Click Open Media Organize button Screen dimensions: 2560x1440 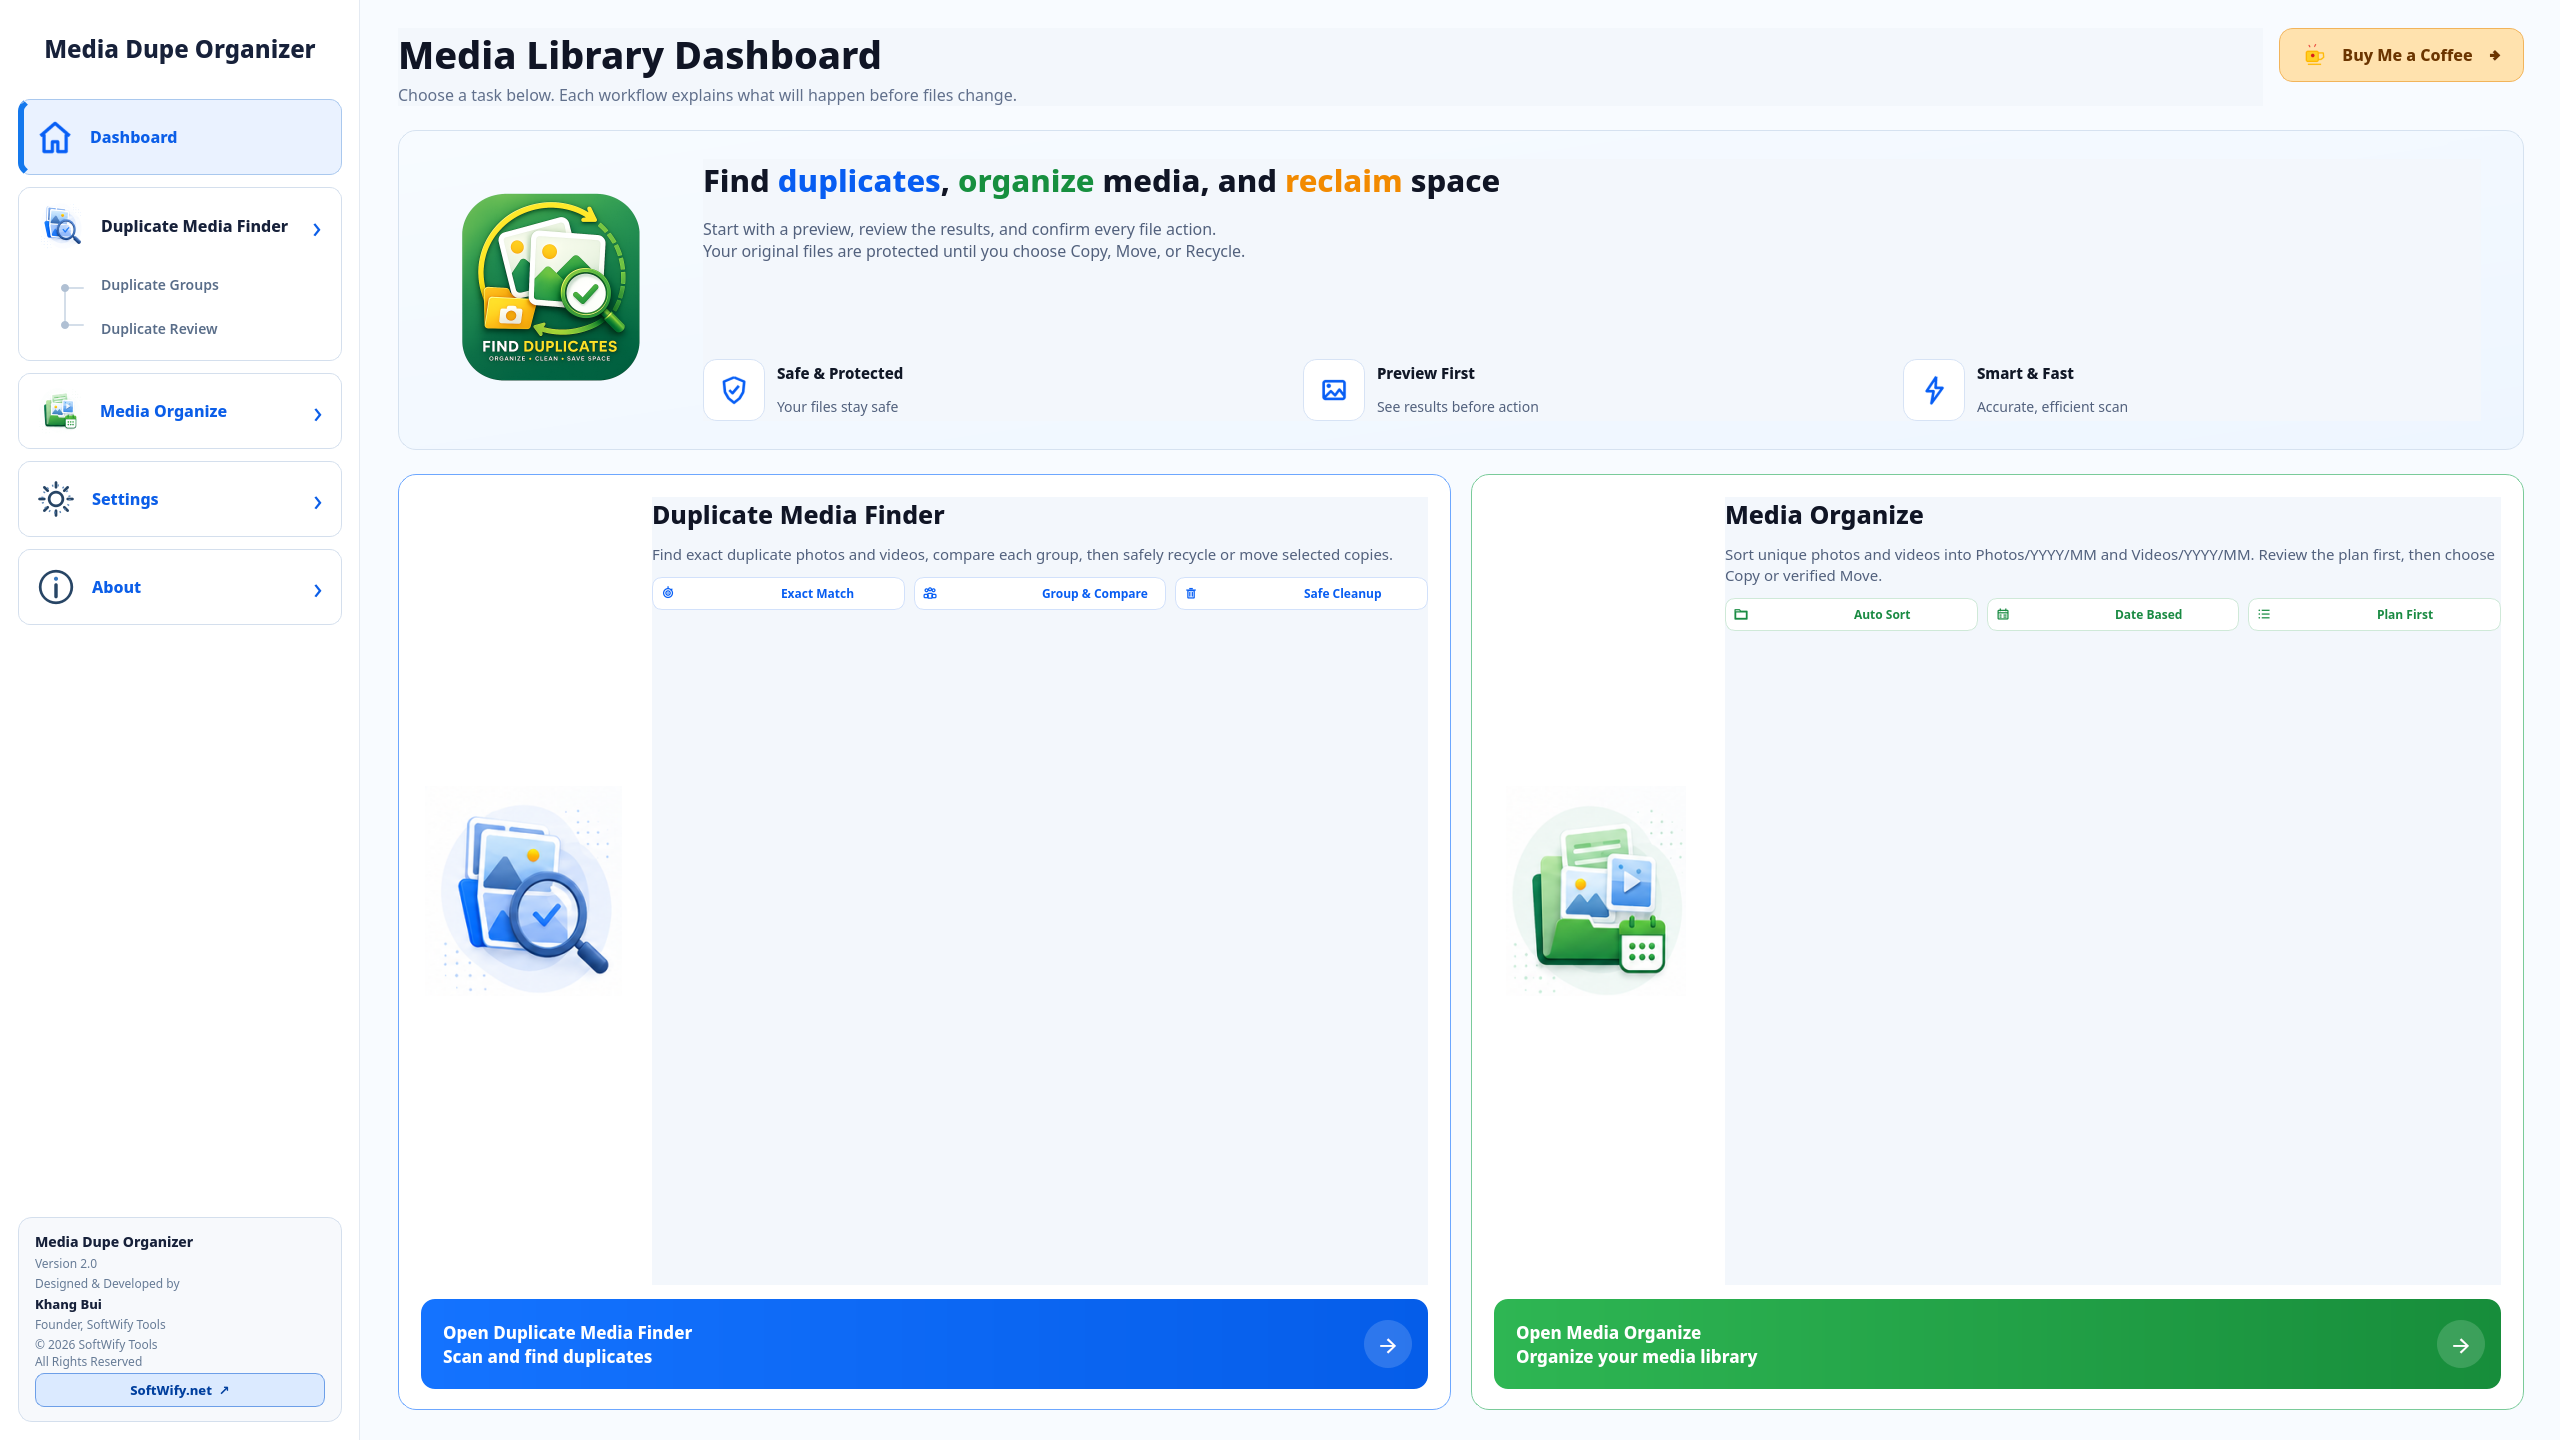[1997, 1344]
